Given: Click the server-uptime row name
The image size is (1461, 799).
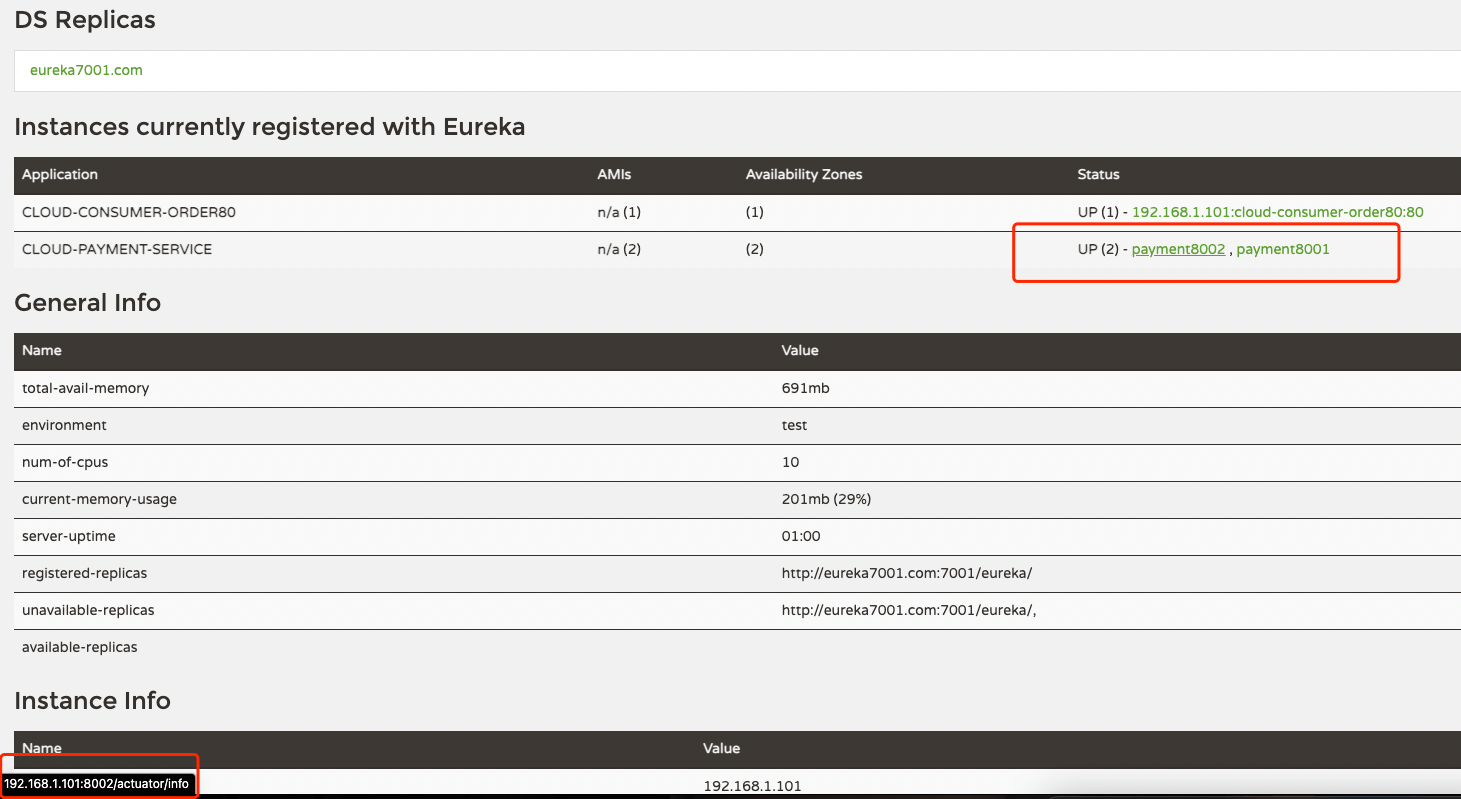Looking at the screenshot, I should (x=69, y=536).
